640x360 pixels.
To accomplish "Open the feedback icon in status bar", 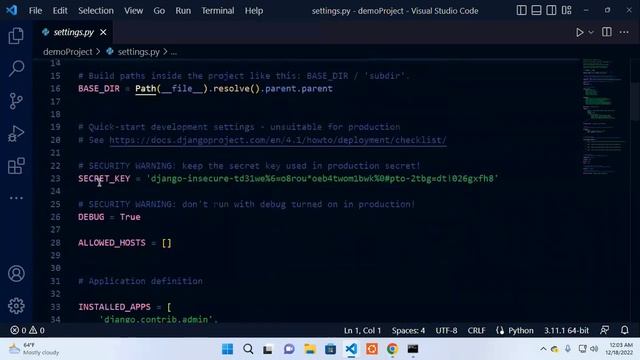I will tap(604, 330).
